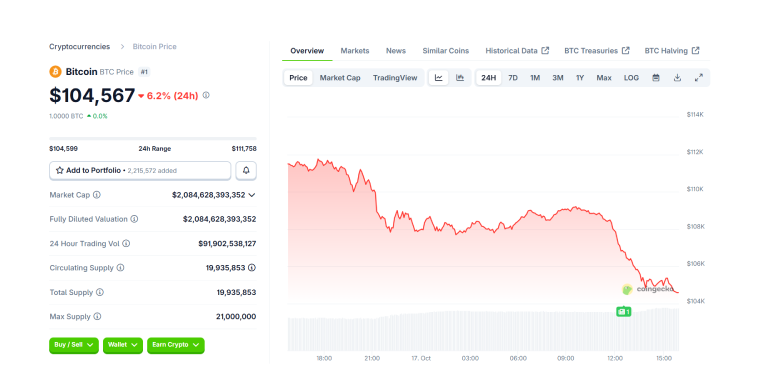Open info icon next to 24h change

click(x=206, y=95)
